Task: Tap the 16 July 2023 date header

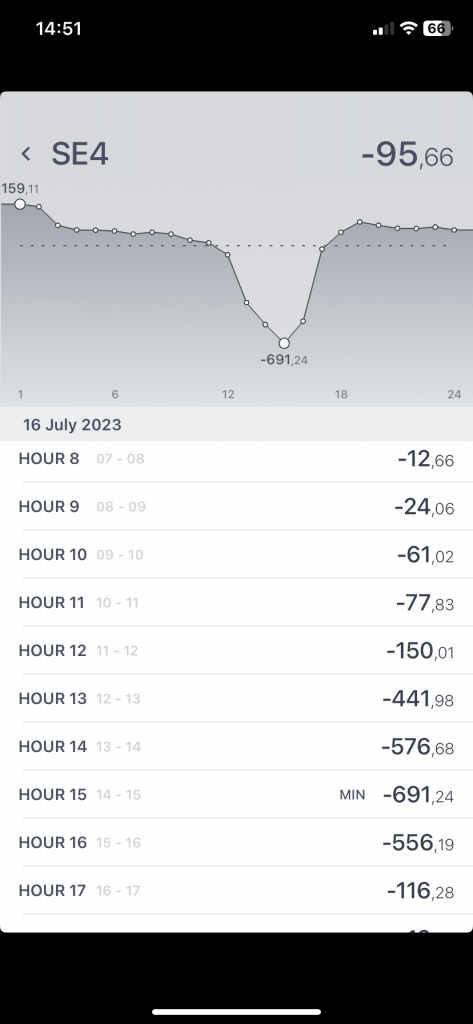Action: coord(73,424)
